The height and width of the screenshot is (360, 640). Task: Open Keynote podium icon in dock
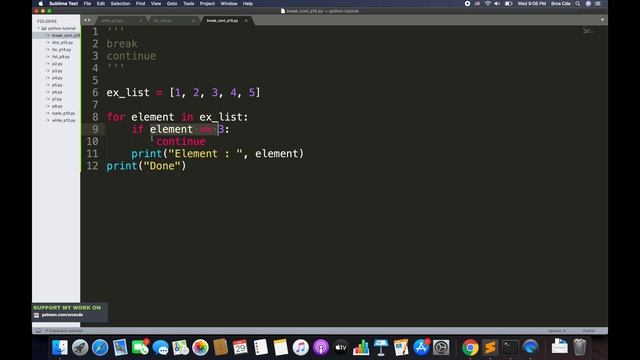[x=381, y=347]
